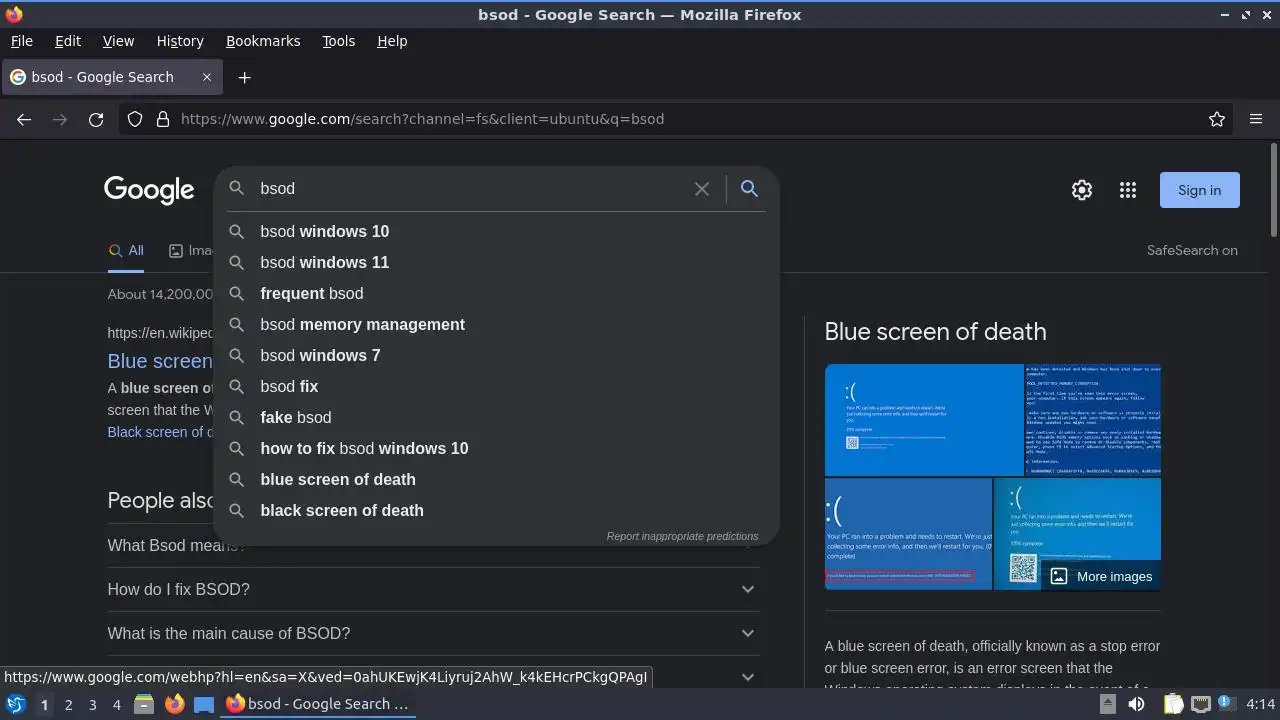This screenshot has height=720, width=1280.
Task: Click the forward navigation arrow
Action: (x=60, y=119)
